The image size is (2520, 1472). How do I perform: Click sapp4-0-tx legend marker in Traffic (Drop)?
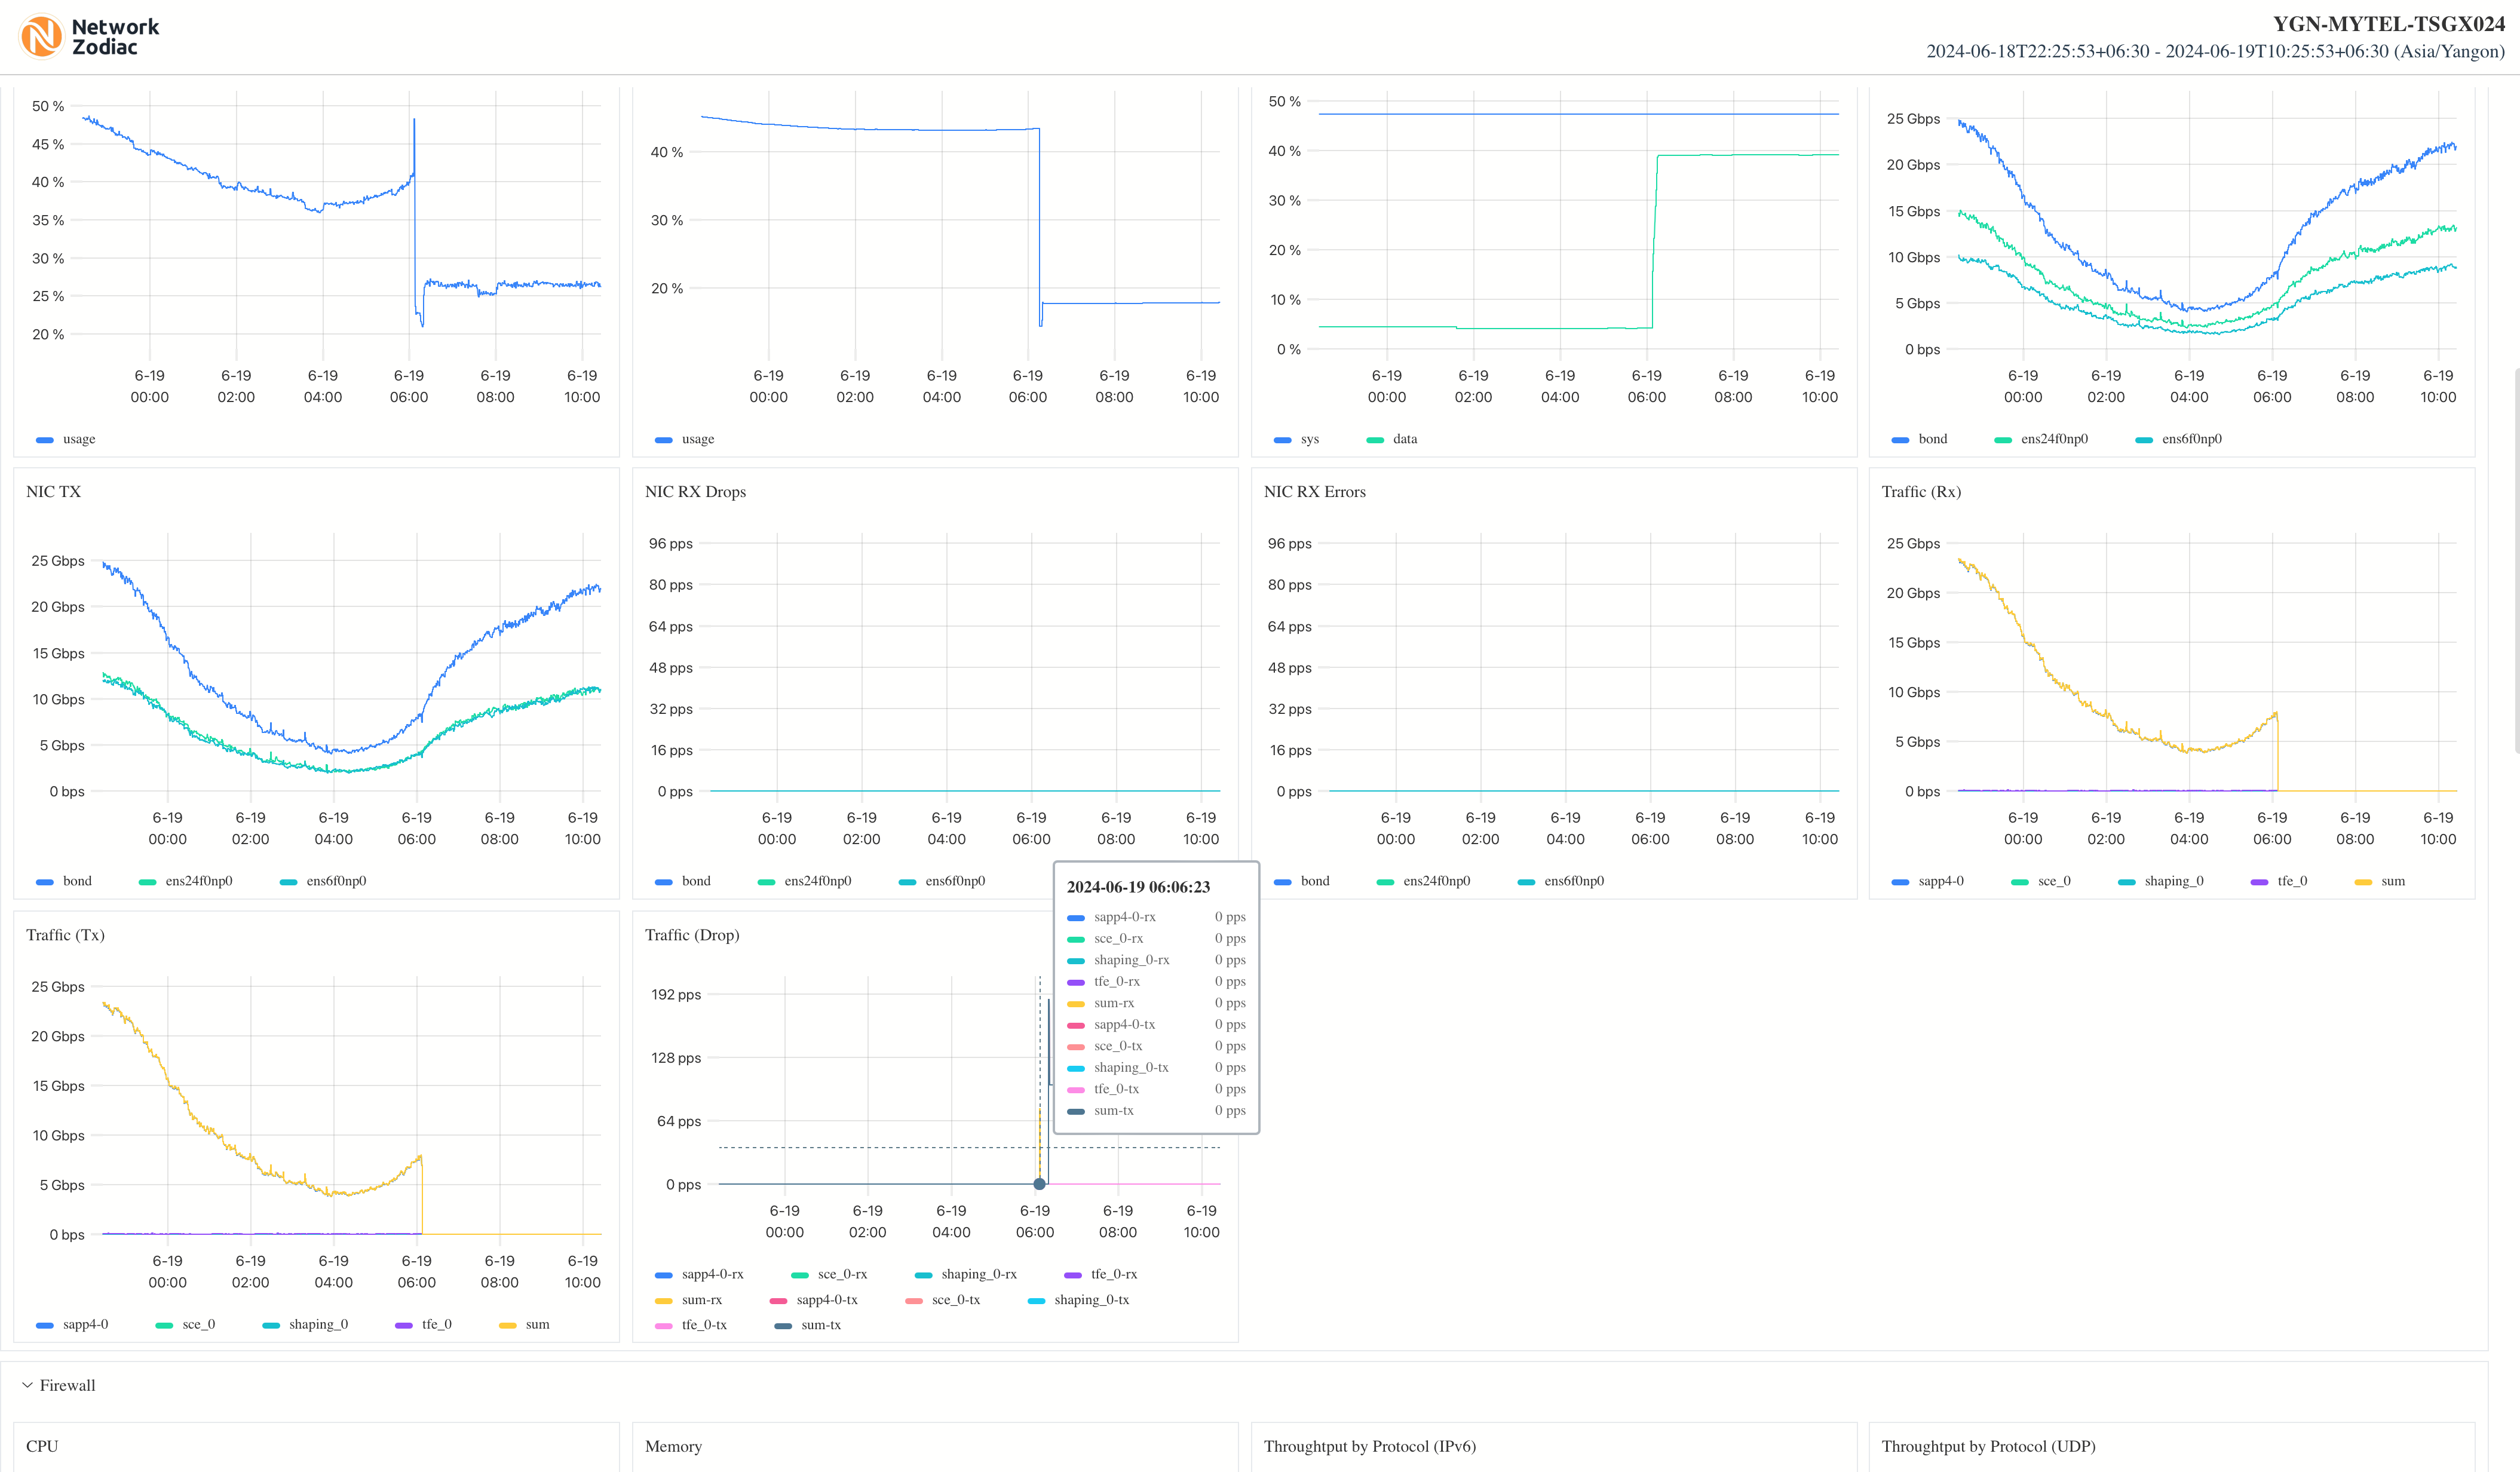pyautogui.click(x=778, y=1300)
